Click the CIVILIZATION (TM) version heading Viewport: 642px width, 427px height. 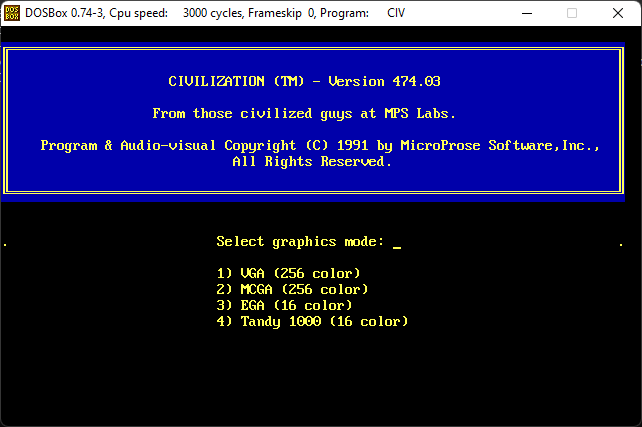pos(304,81)
